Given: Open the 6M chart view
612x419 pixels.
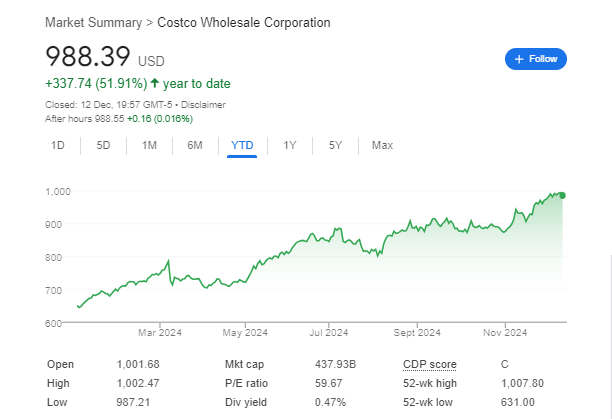Looking at the screenshot, I should [195, 146].
